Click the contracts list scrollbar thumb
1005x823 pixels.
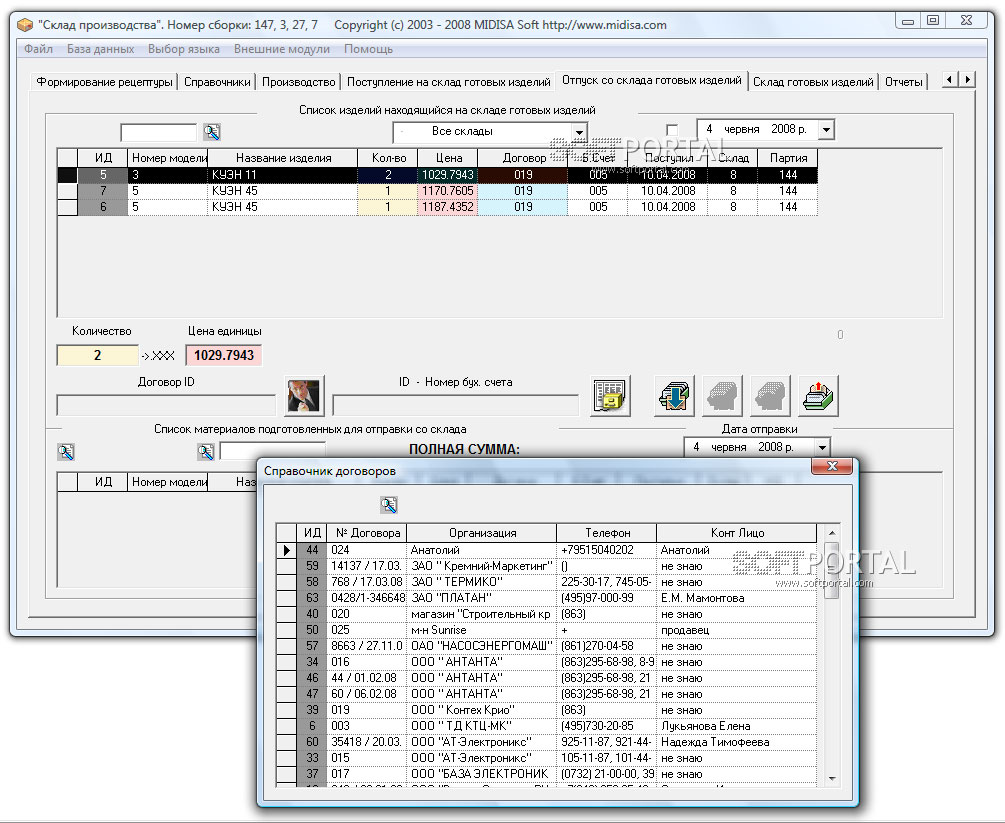(831, 570)
